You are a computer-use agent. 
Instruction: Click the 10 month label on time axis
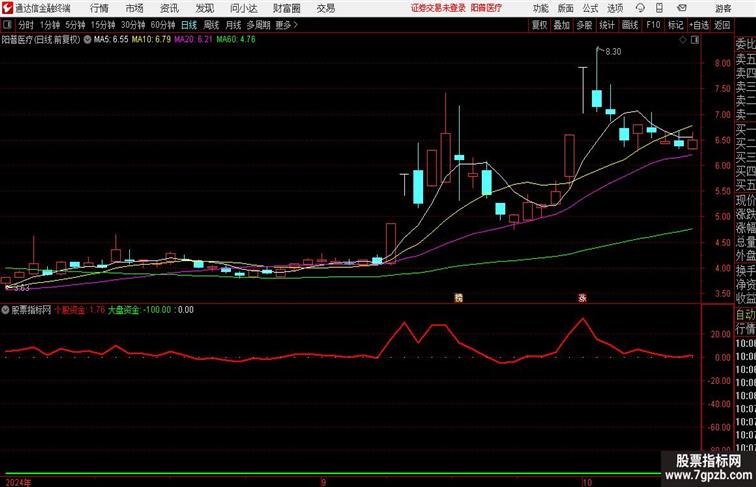coord(587,482)
